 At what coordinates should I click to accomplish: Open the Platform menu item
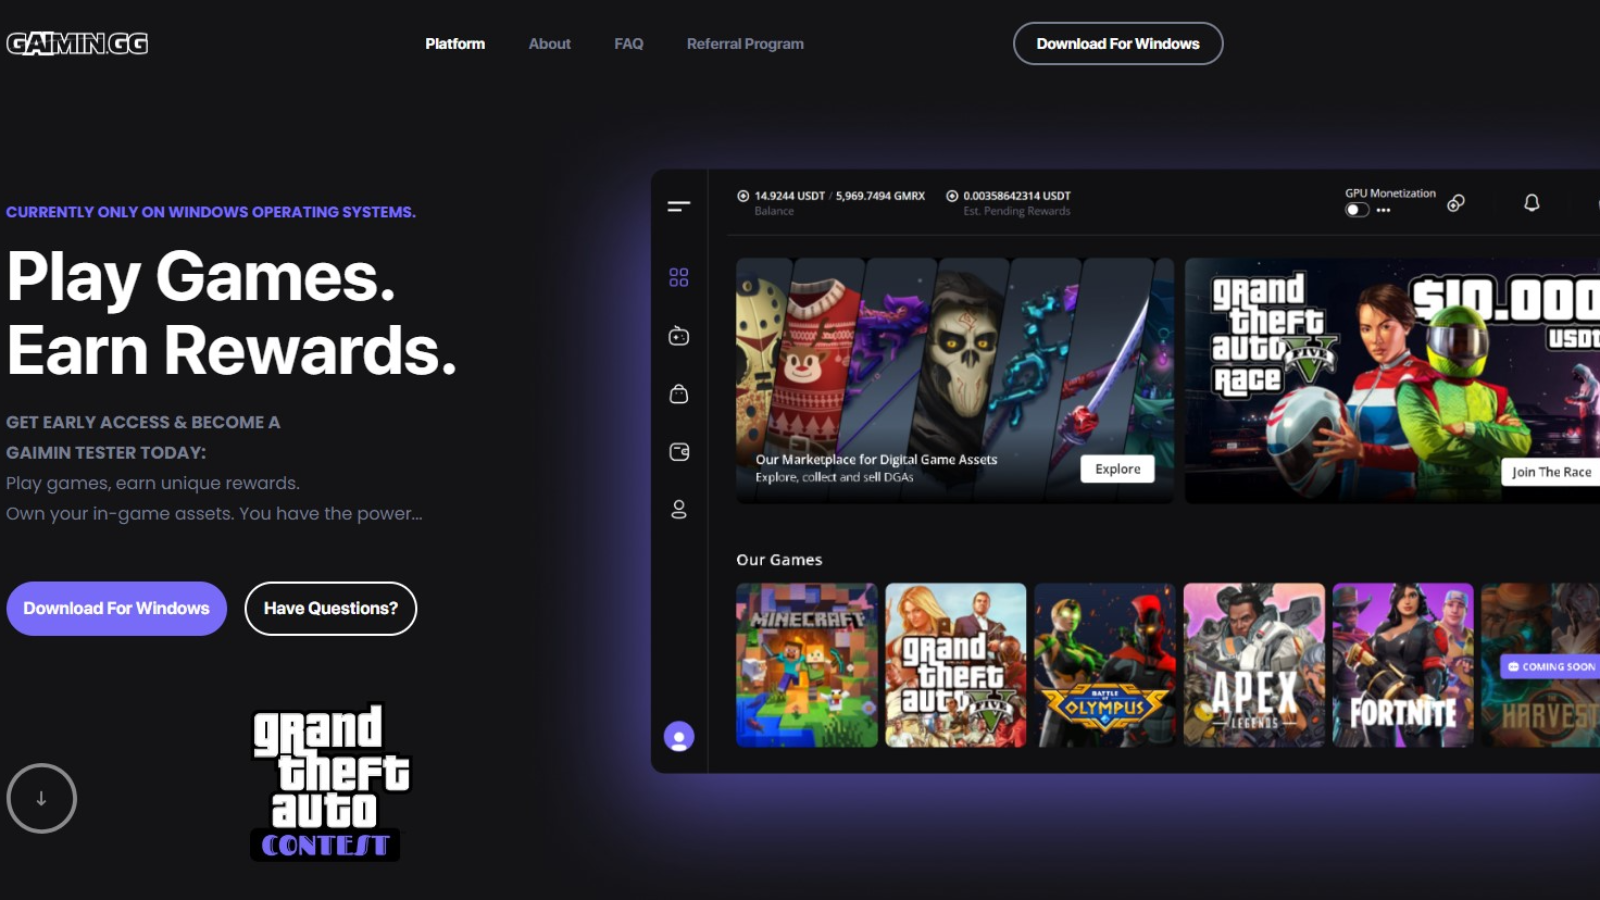(x=455, y=44)
